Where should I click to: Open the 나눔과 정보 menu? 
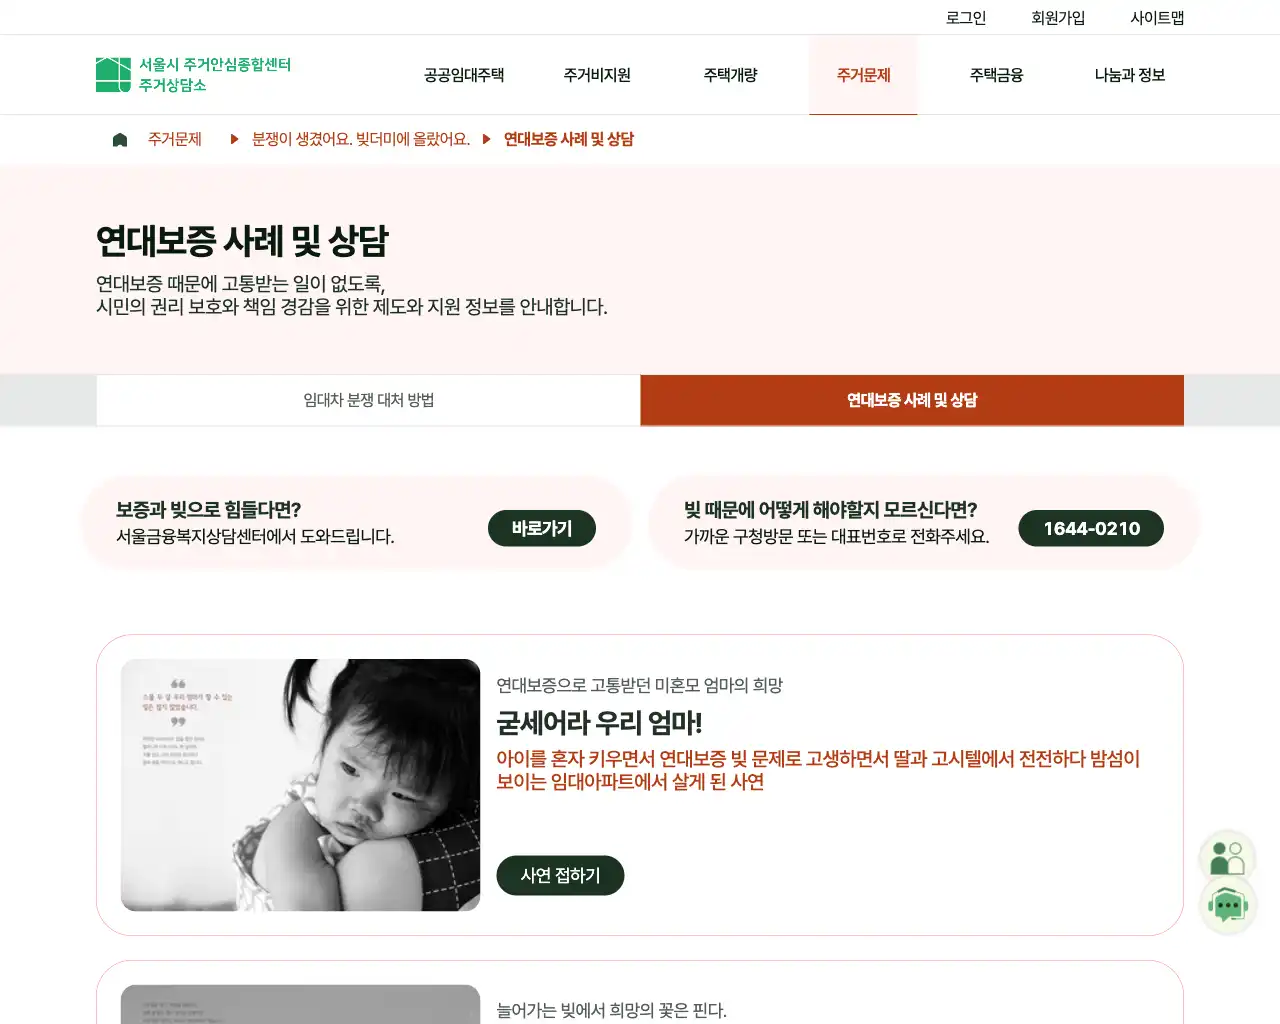click(1130, 75)
